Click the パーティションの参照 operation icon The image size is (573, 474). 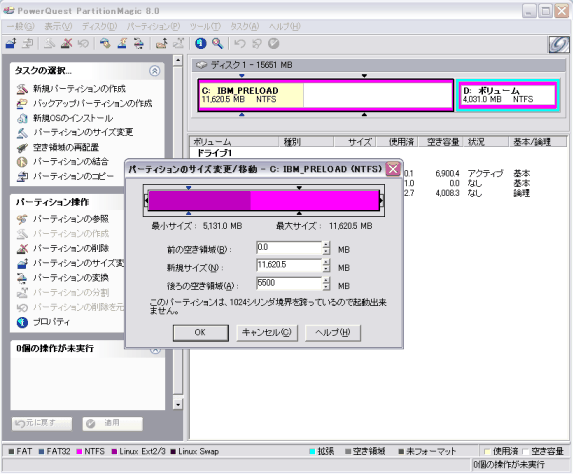[x=22, y=219]
